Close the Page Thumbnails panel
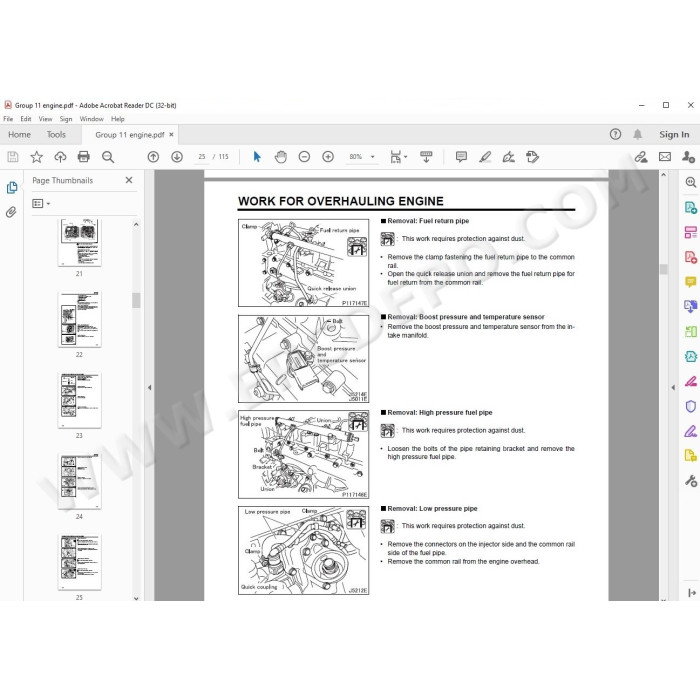The image size is (700, 700). tap(129, 180)
